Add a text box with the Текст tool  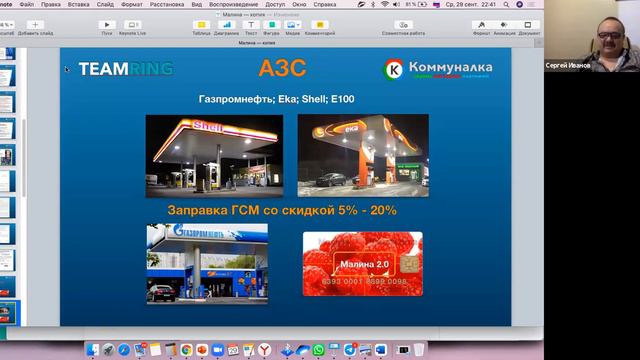[x=251, y=25]
